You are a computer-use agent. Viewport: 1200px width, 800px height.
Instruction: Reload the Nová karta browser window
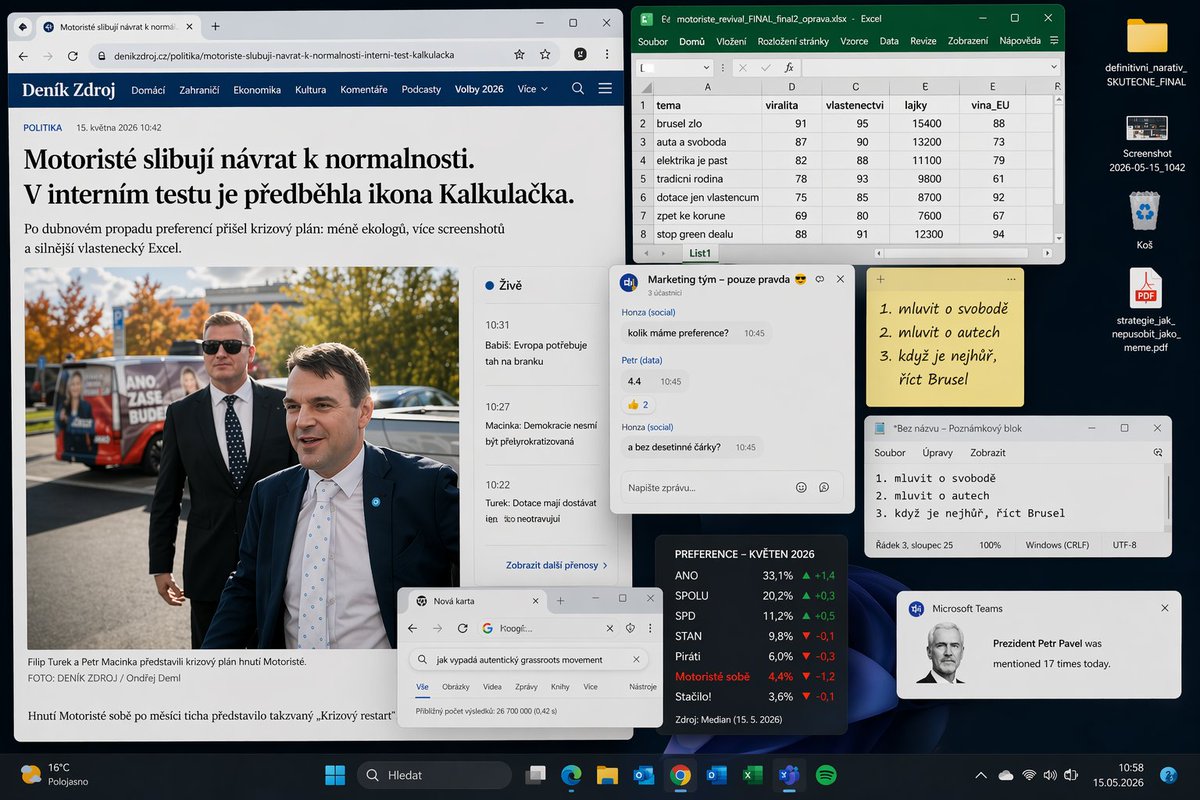point(462,628)
